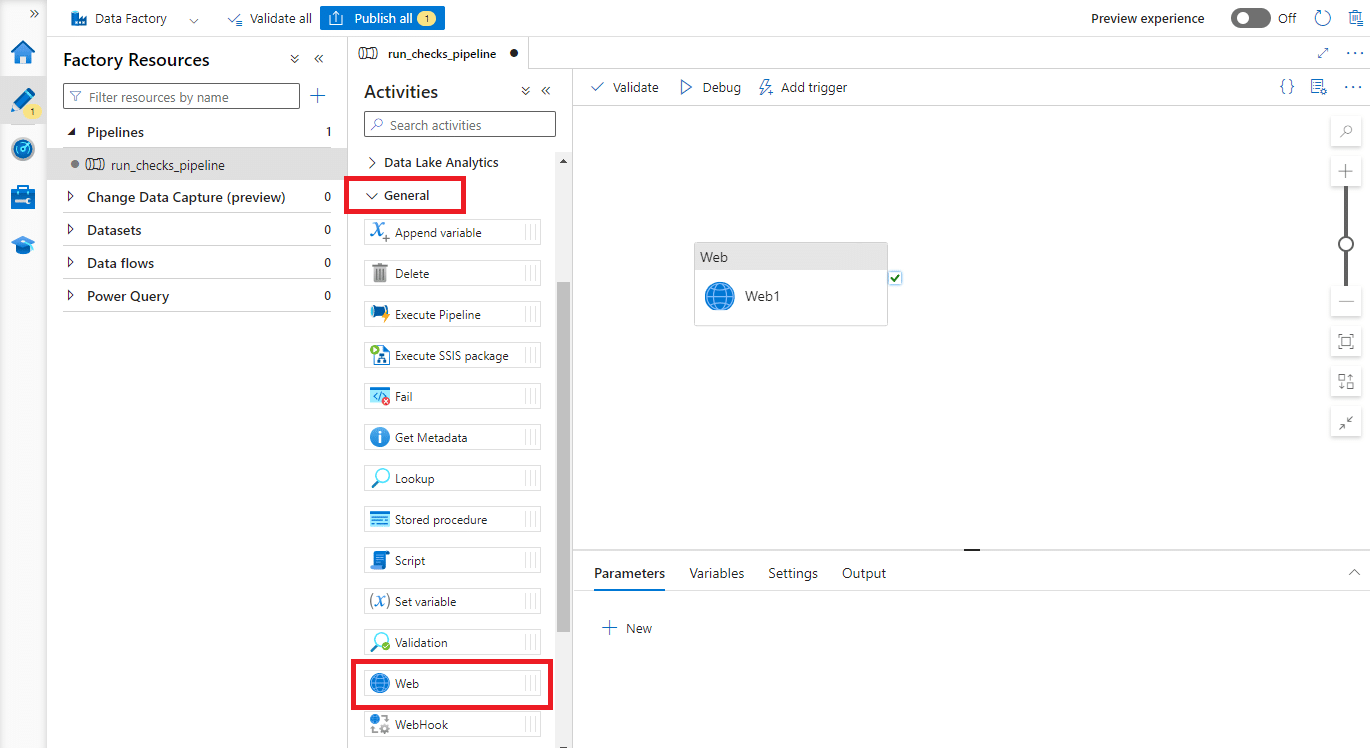This screenshot has height=748, width=1370.
Task: Click auto align icon on canvas
Action: coord(1346,382)
